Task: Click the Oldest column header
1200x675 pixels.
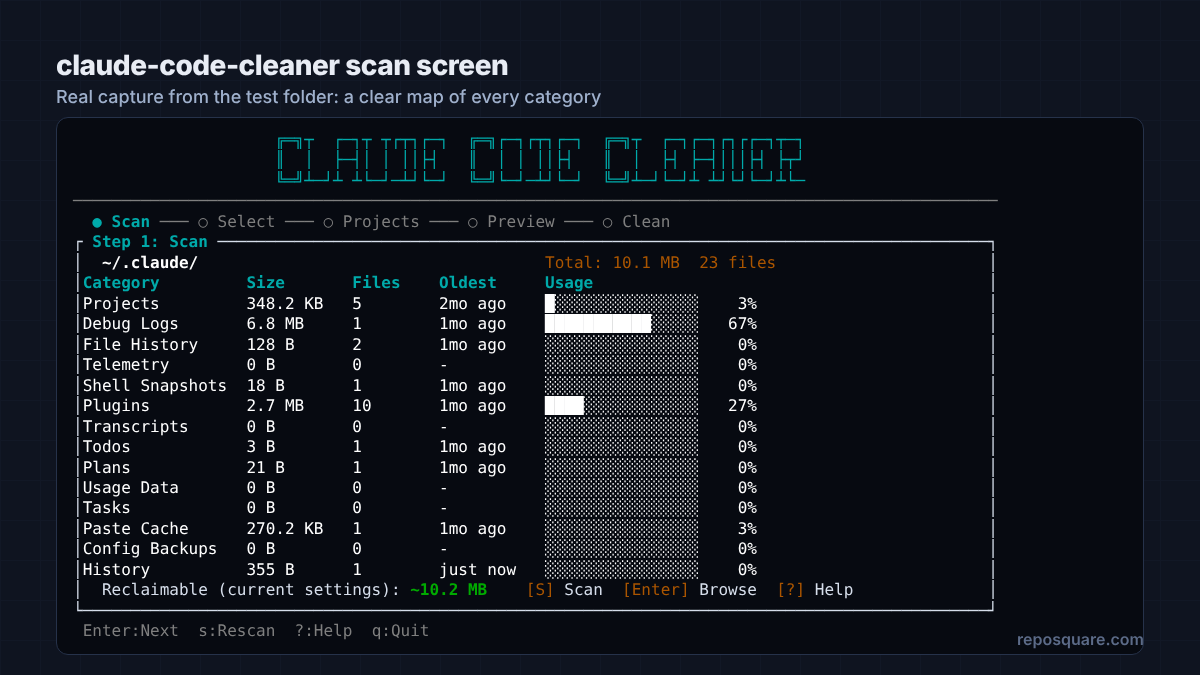Action: click(x=468, y=283)
